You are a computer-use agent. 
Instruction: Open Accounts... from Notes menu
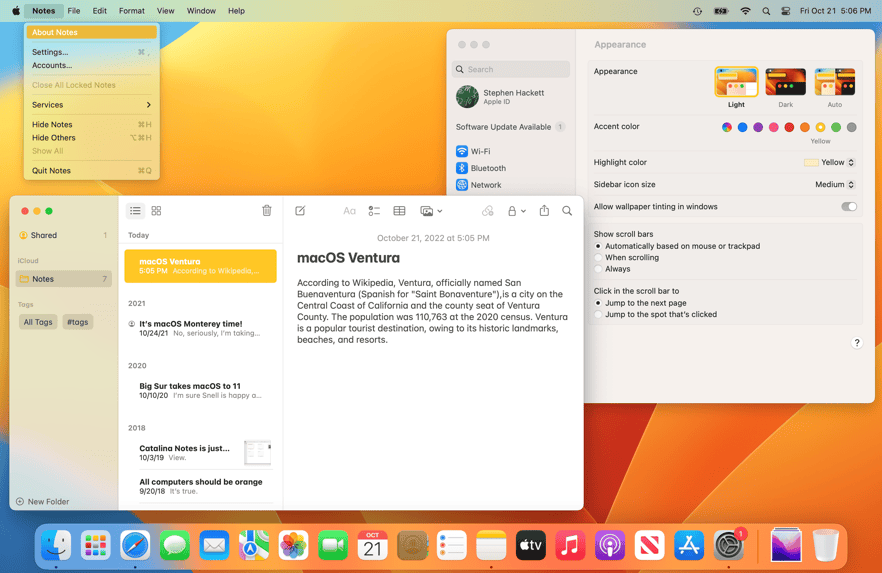(x=92, y=65)
